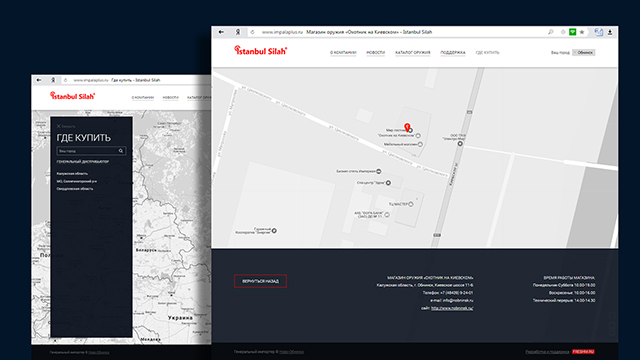
Task: Click the FRESHM.RU developer link
Action: click(583, 351)
